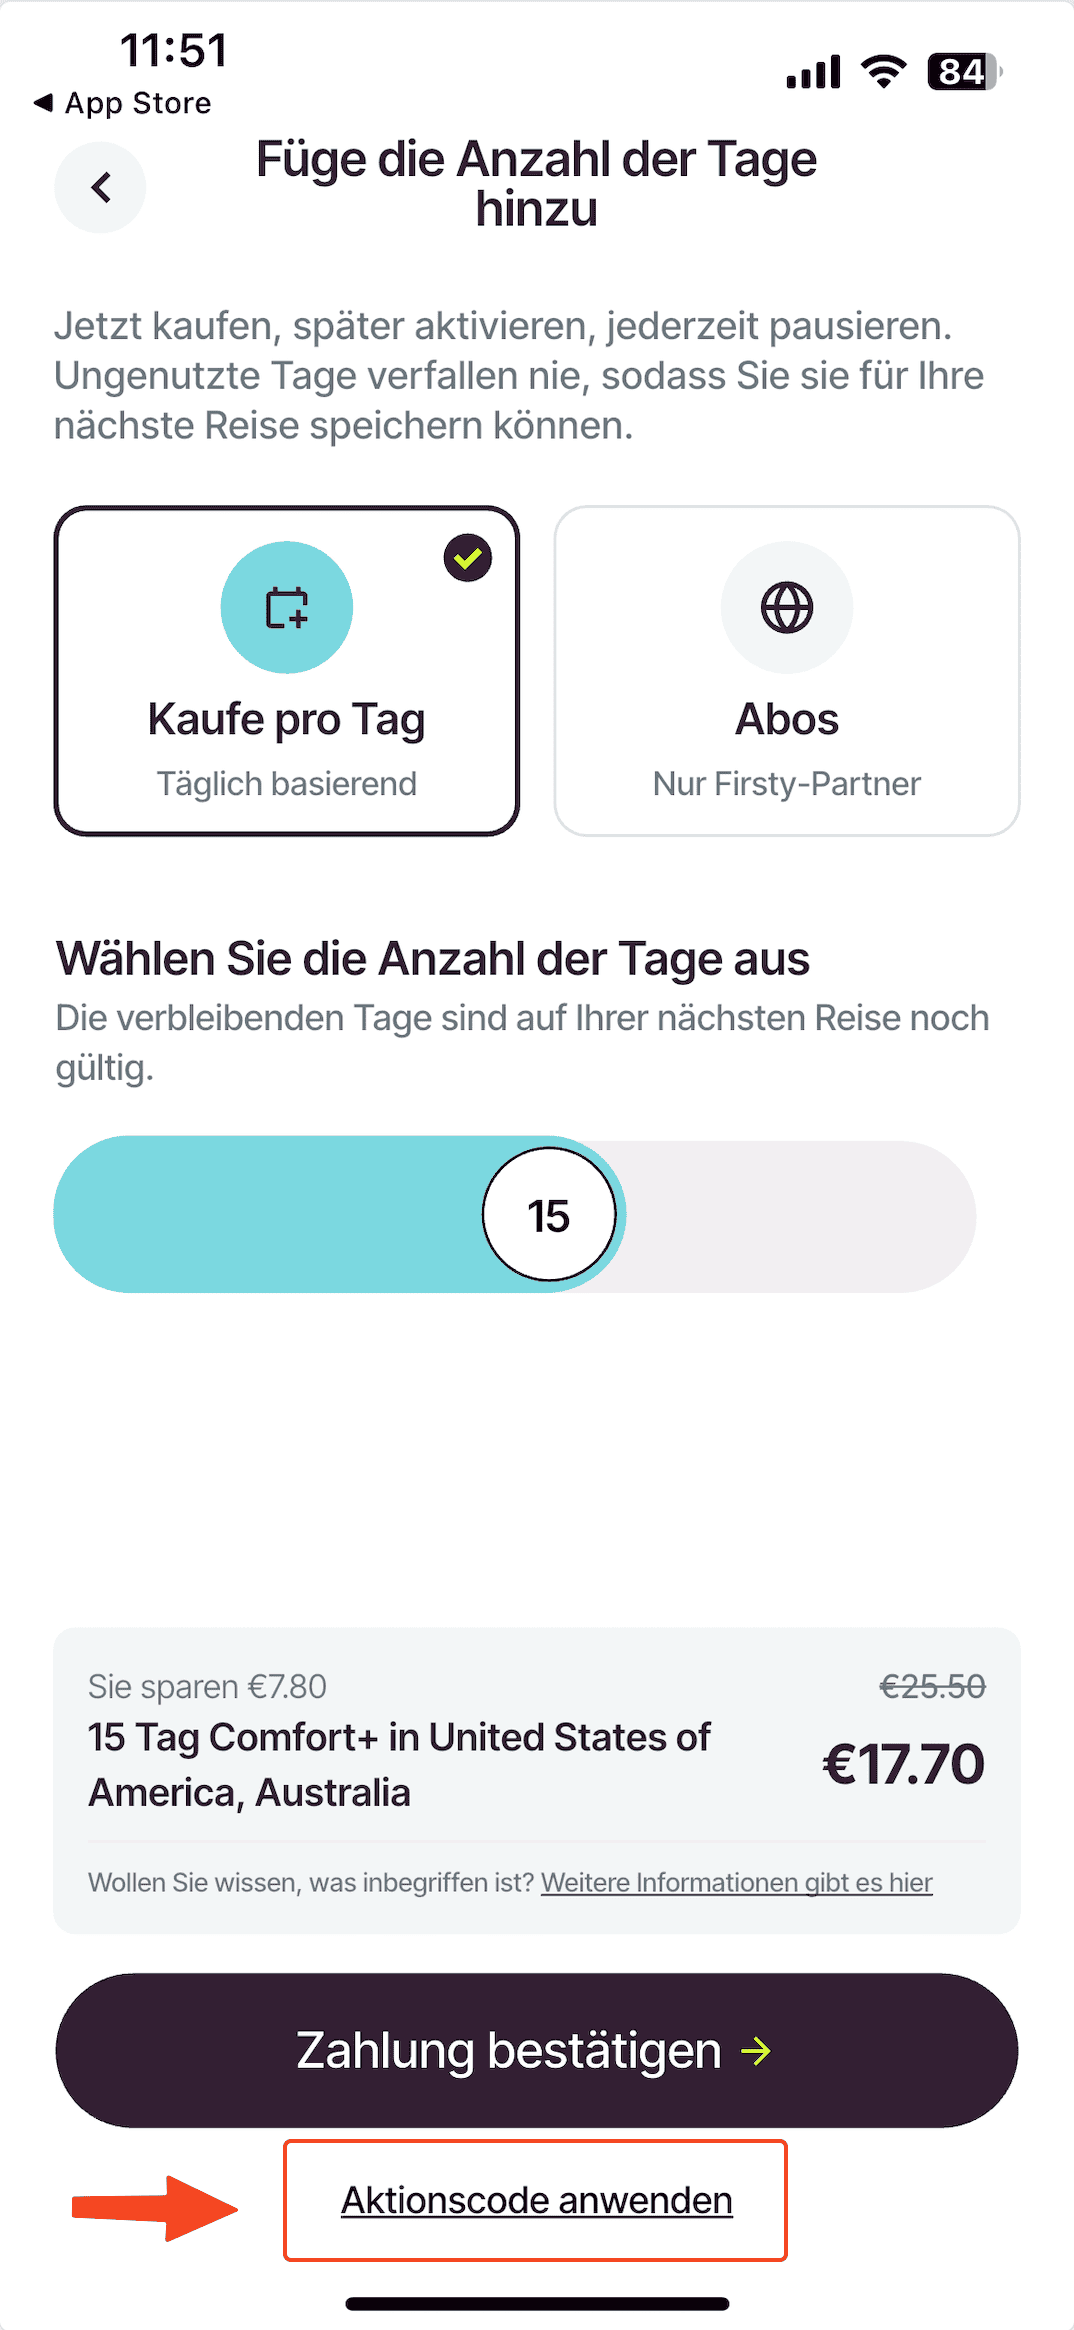This screenshot has width=1074, height=2330.
Task: Tap the yellow arrow on payment button
Action: coord(756,2052)
